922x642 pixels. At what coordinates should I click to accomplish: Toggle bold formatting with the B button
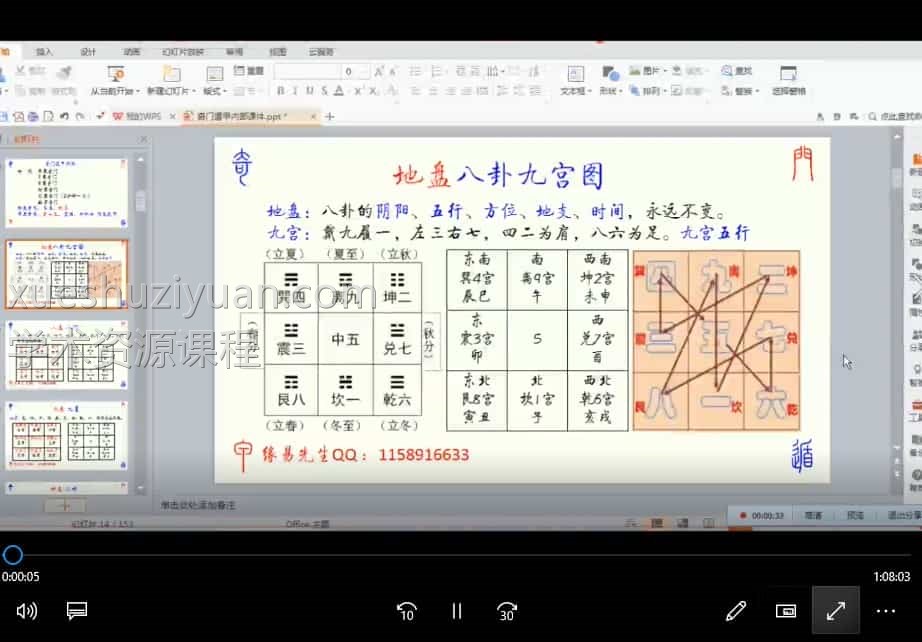(280, 88)
